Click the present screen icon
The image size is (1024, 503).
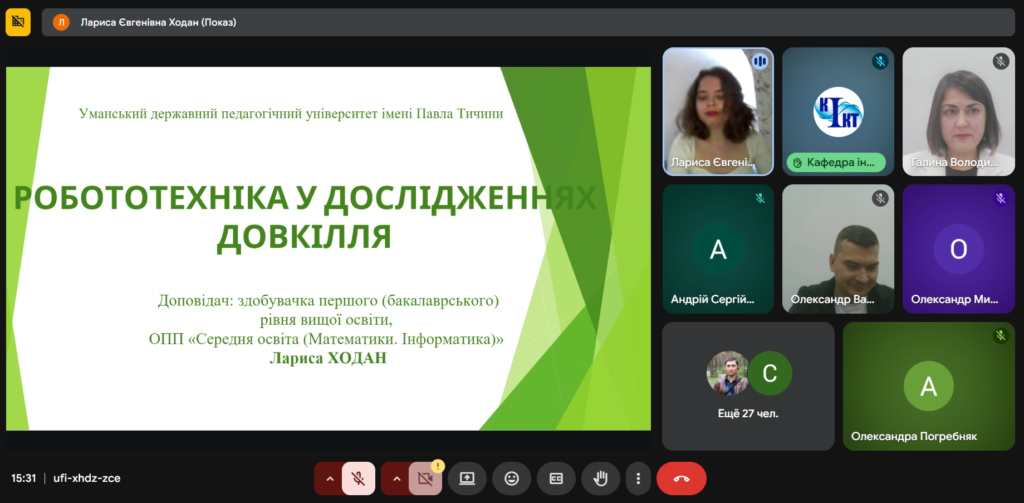[x=466, y=479]
